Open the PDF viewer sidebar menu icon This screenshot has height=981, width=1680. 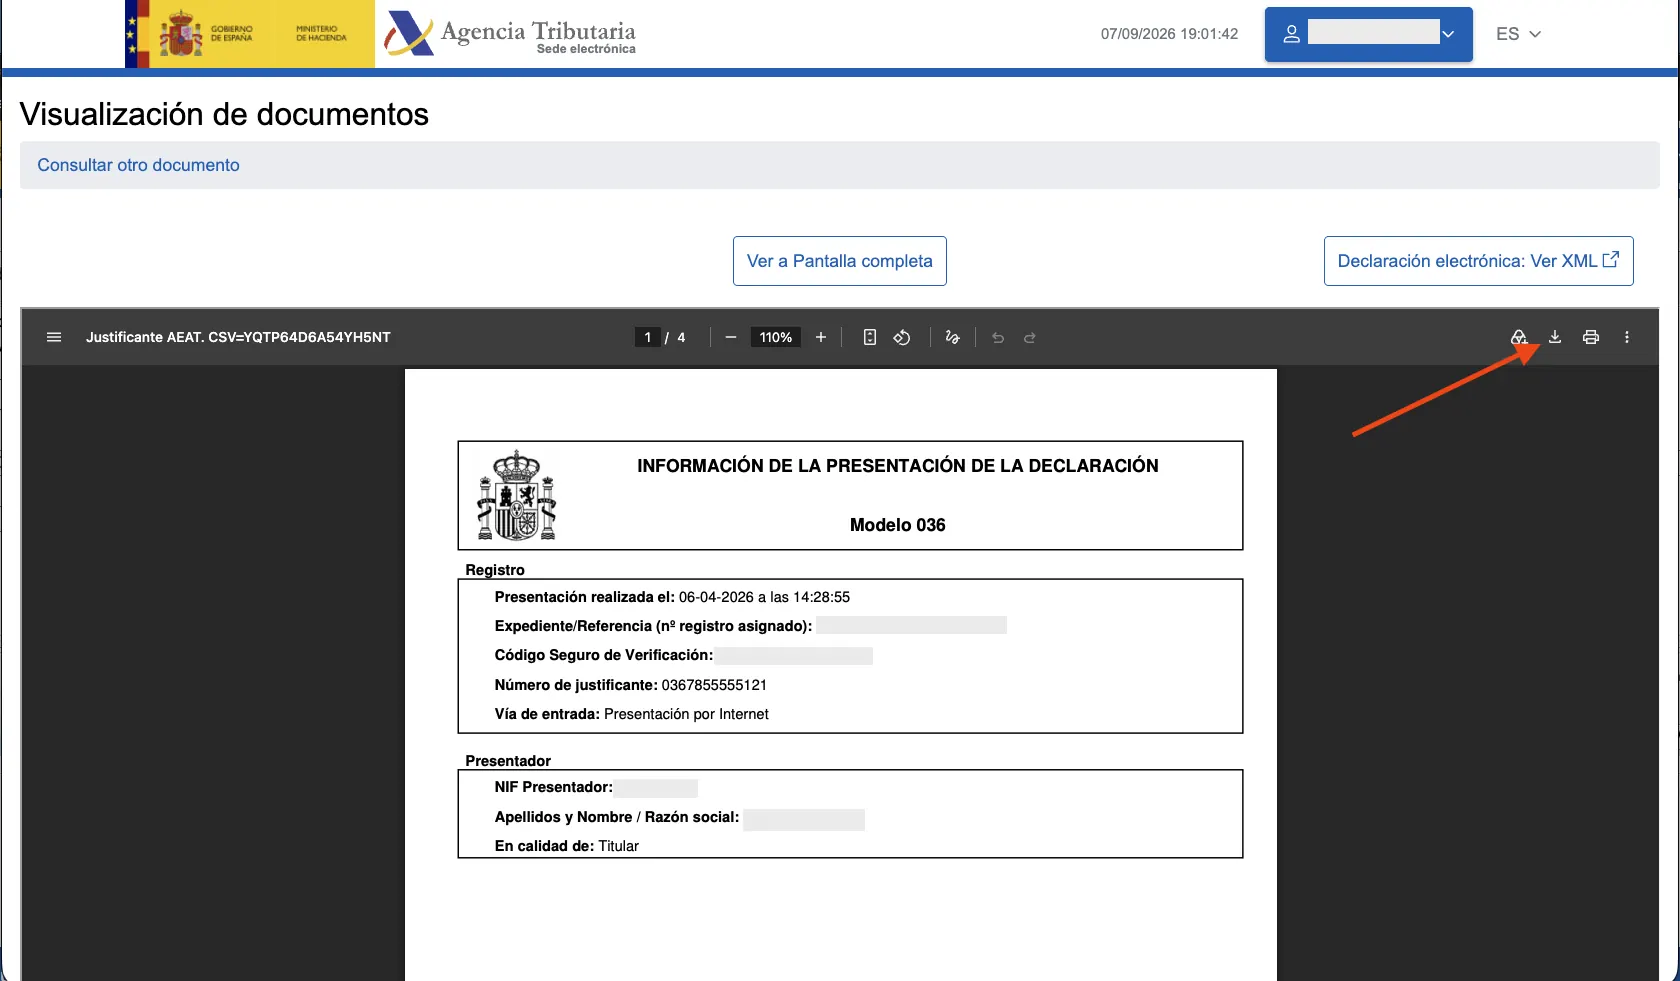click(x=54, y=337)
